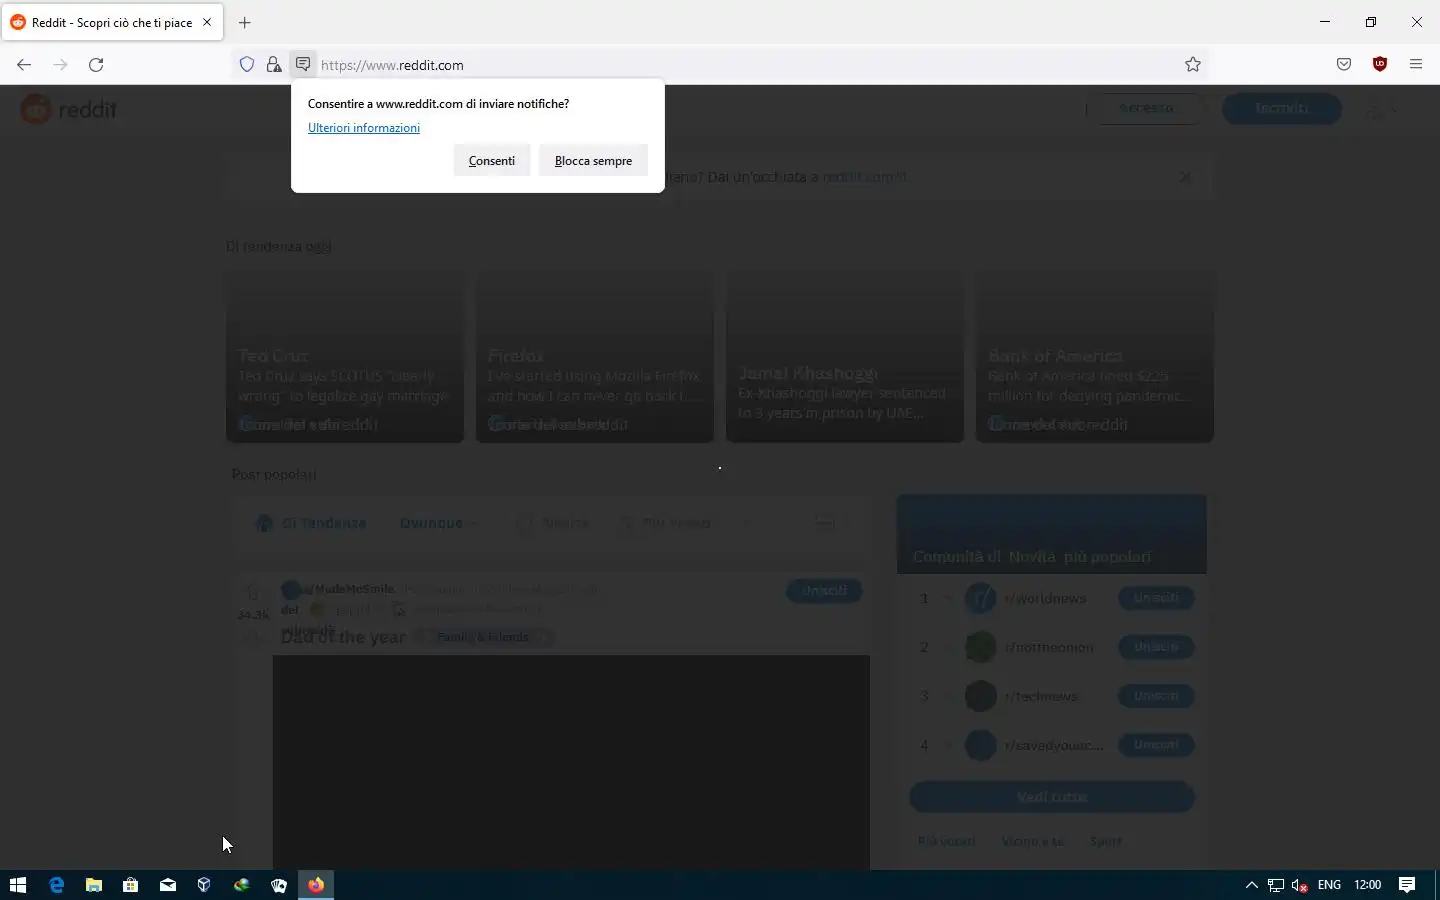Click the notification permission icon in the address bar

(303, 64)
